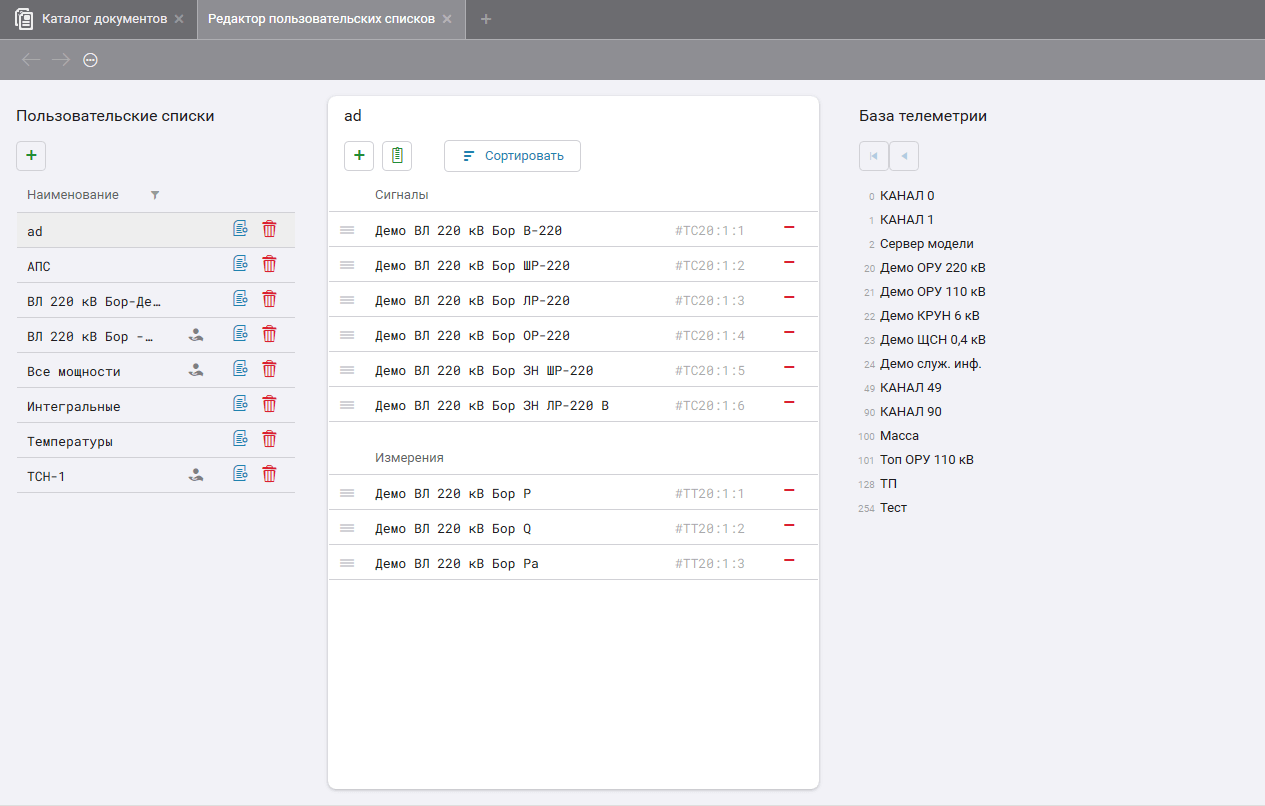
Task: Click the 'Сортировать' button
Action: coord(512,156)
